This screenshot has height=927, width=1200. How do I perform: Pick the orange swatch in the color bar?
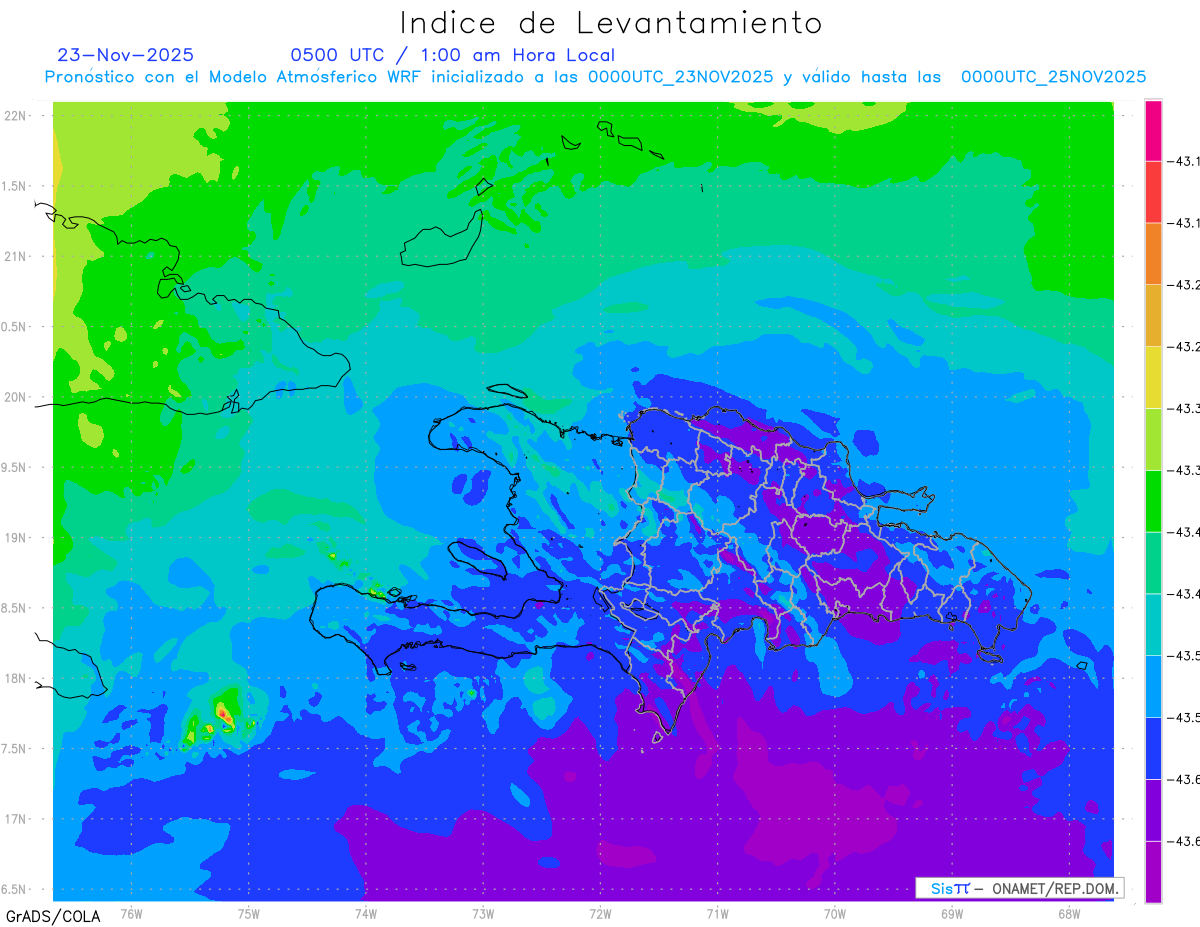pos(1153,254)
